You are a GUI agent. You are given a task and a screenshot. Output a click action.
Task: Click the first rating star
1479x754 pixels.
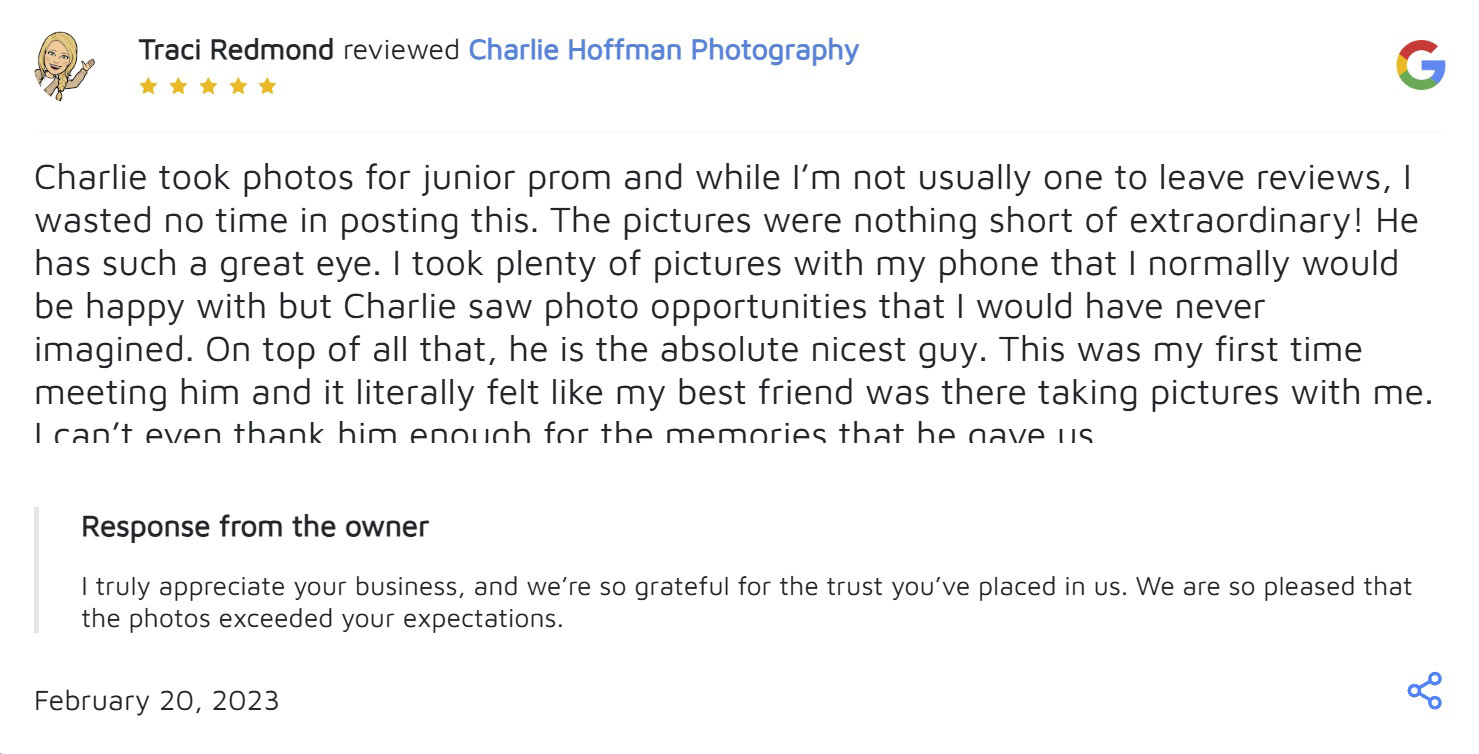pos(148,86)
